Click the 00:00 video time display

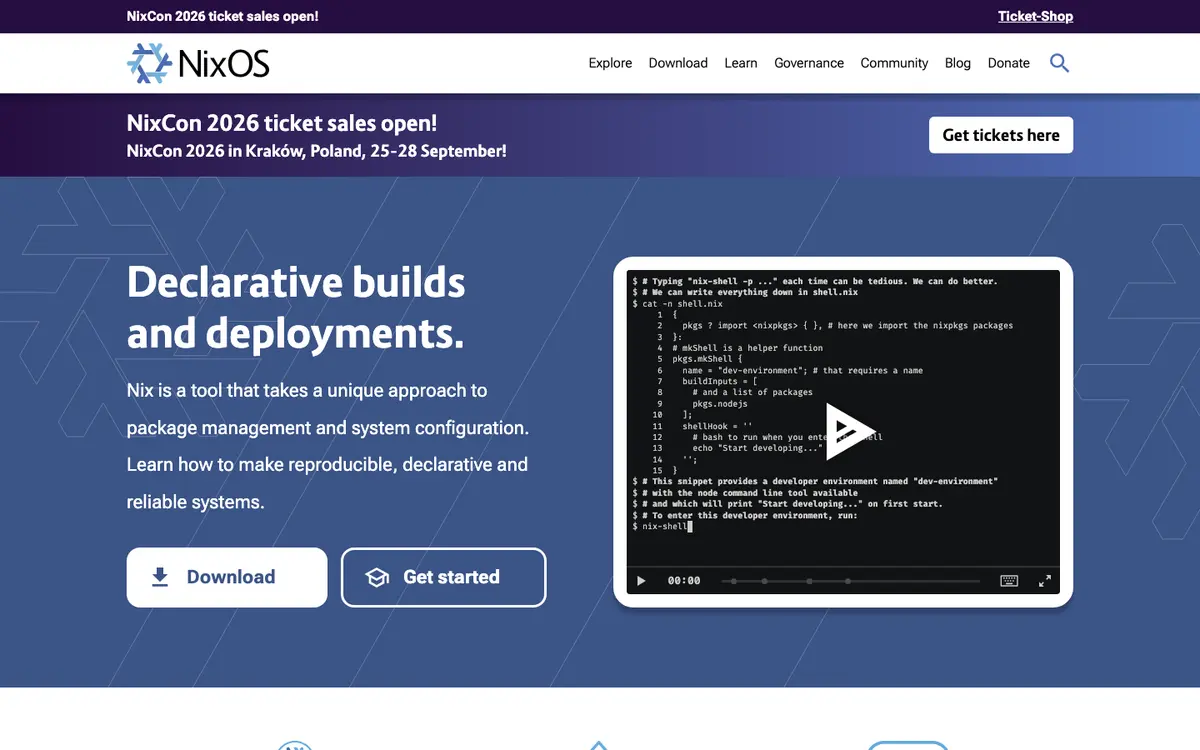684,580
